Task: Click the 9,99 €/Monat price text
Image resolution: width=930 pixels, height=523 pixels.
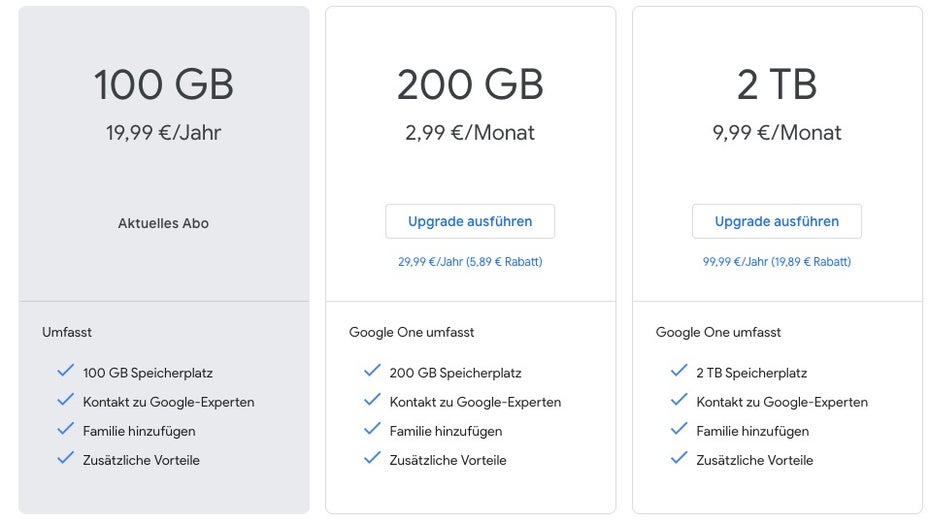Action: tap(776, 133)
